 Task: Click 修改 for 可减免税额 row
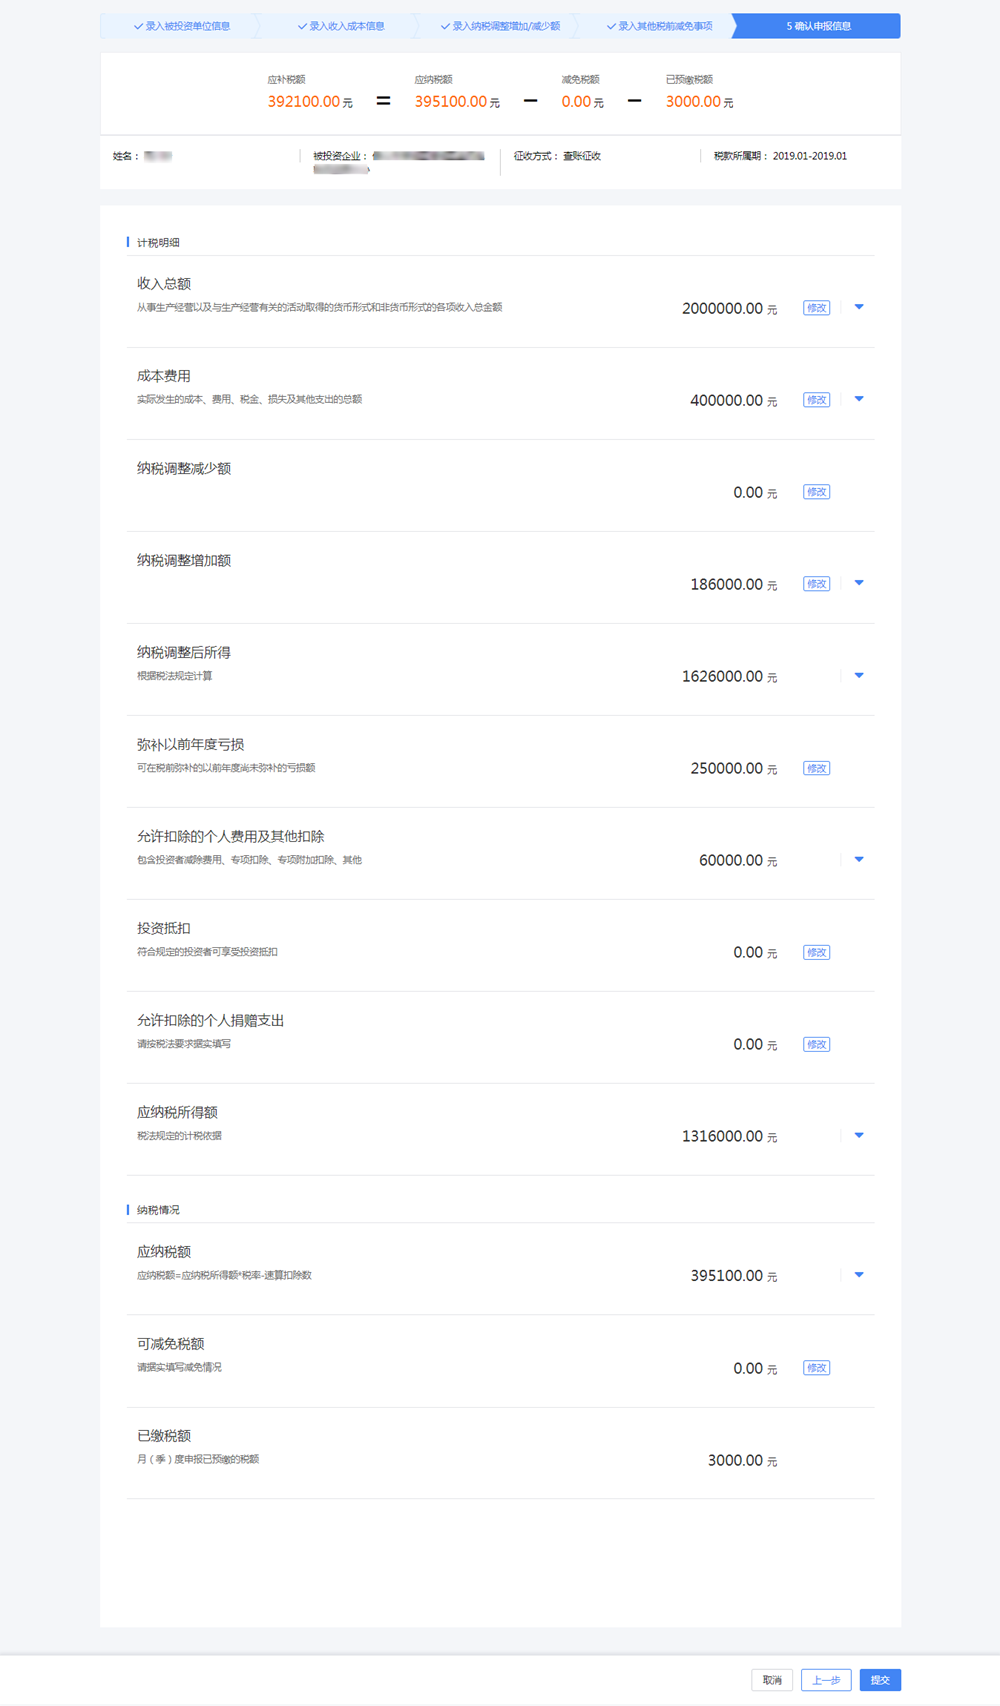coord(817,1368)
